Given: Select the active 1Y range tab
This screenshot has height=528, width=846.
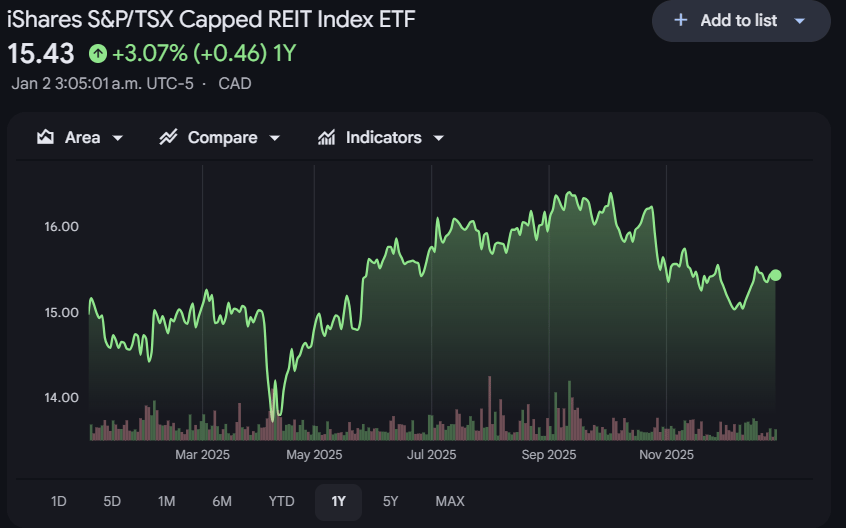Looking at the screenshot, I should pos(338,502).
